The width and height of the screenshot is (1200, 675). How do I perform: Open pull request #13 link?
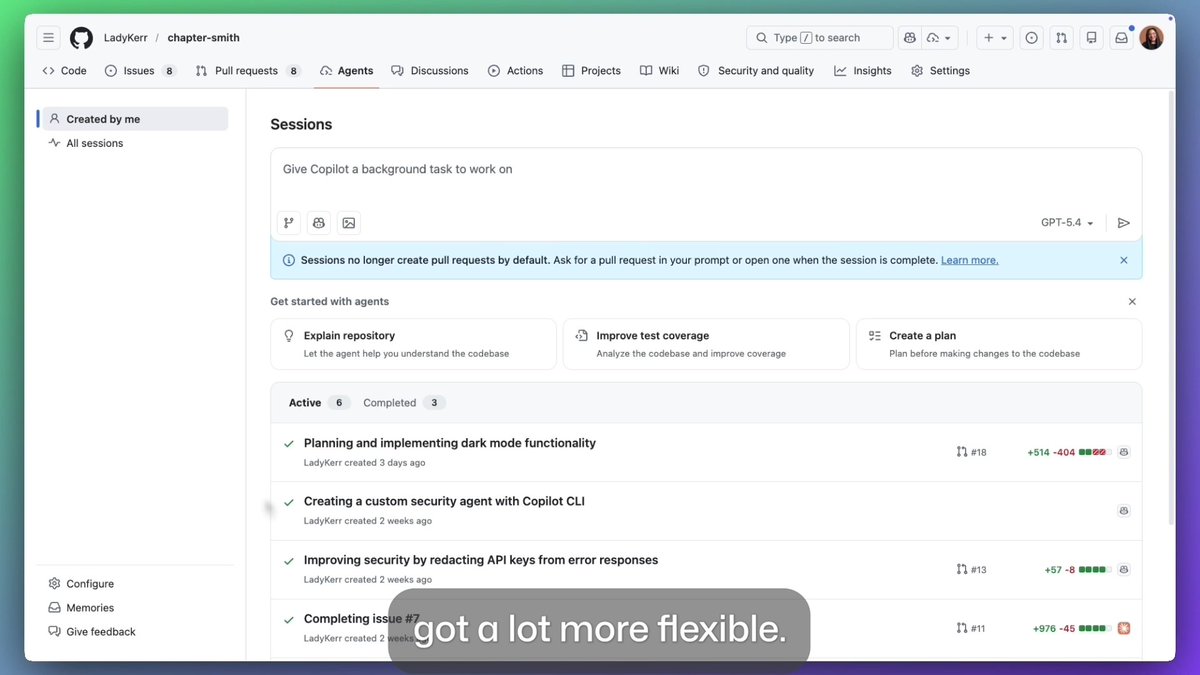point(971,570)
